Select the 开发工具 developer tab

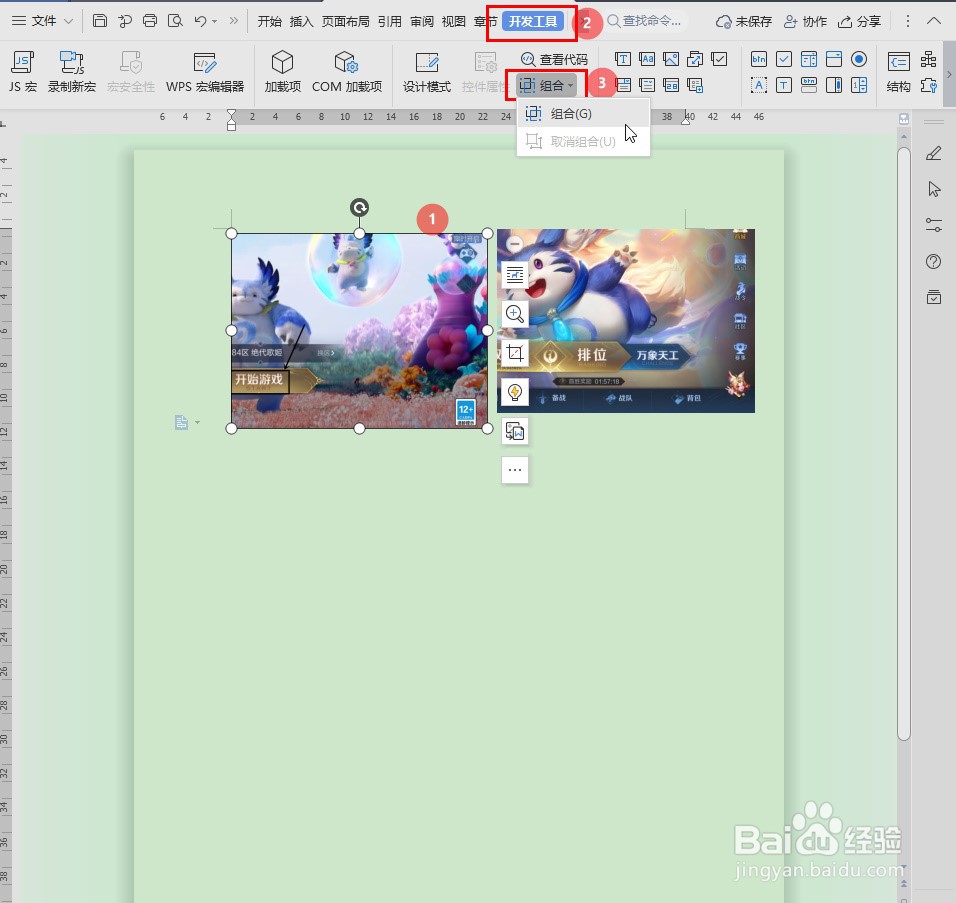coord(533,21)
